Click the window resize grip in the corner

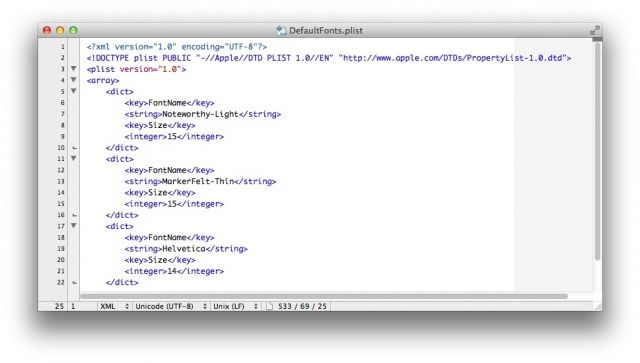(598, 307)
